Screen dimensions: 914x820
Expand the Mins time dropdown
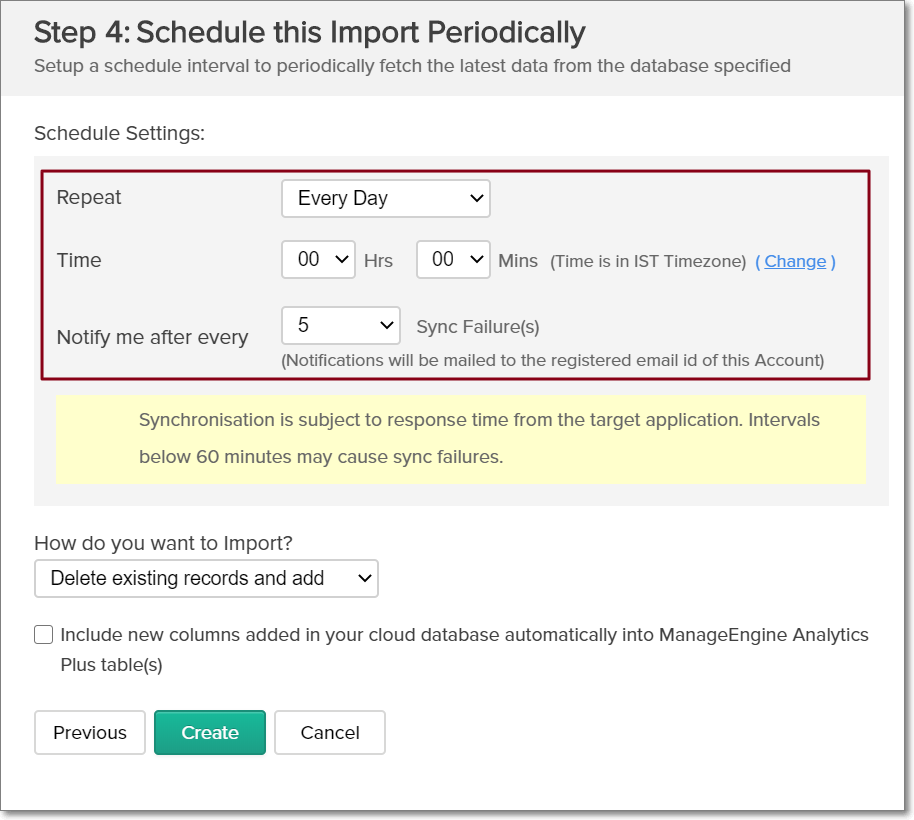(x=452, y=260)
